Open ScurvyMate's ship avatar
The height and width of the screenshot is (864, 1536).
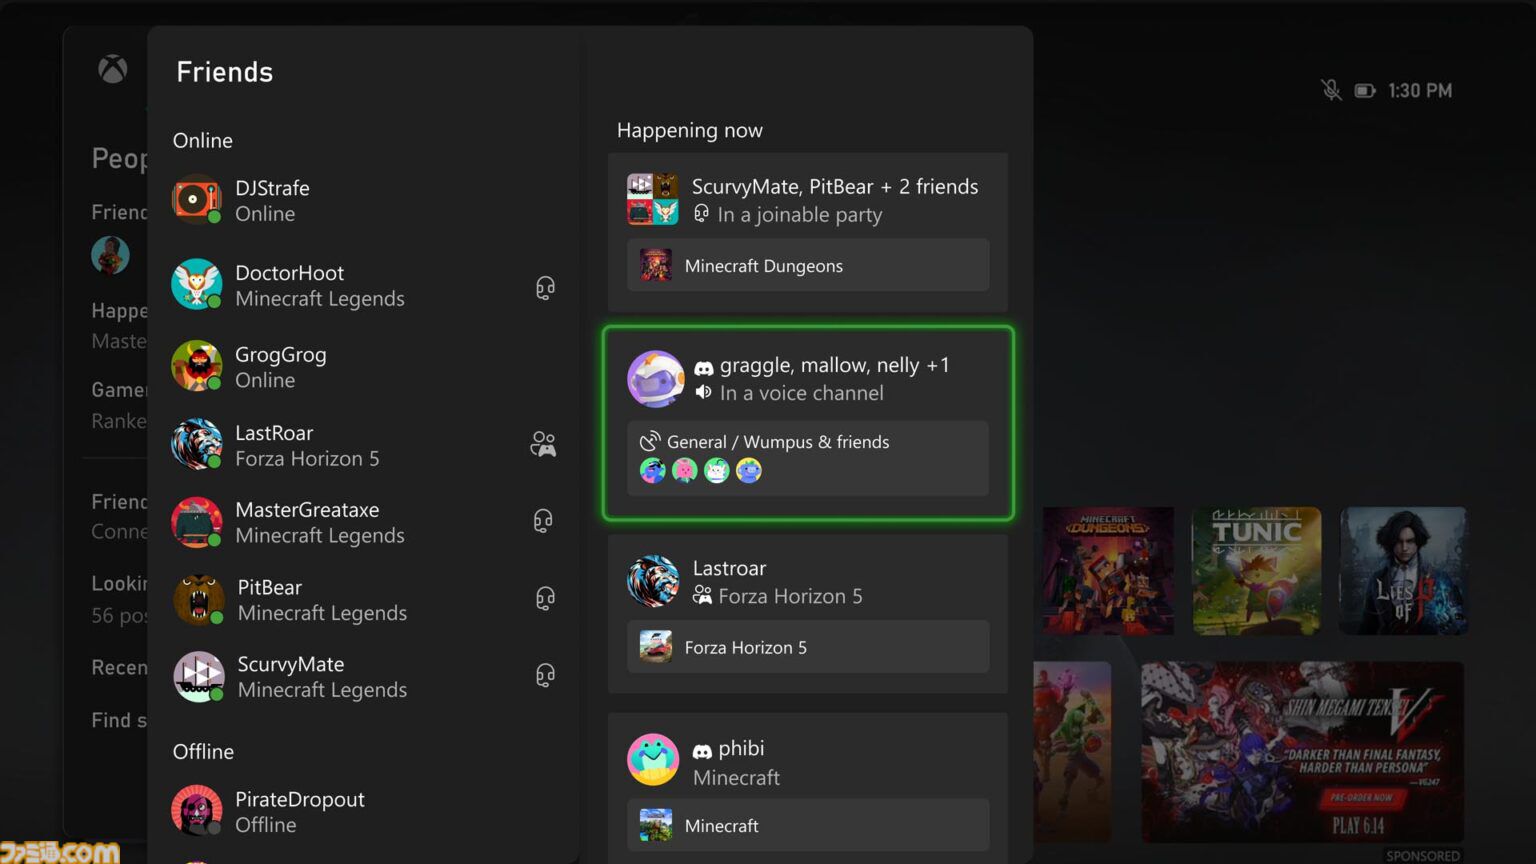(198, 676)
